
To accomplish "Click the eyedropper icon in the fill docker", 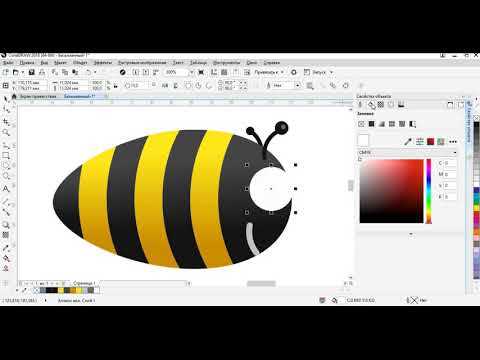I will pyautogui.click(x=408, y=142).
